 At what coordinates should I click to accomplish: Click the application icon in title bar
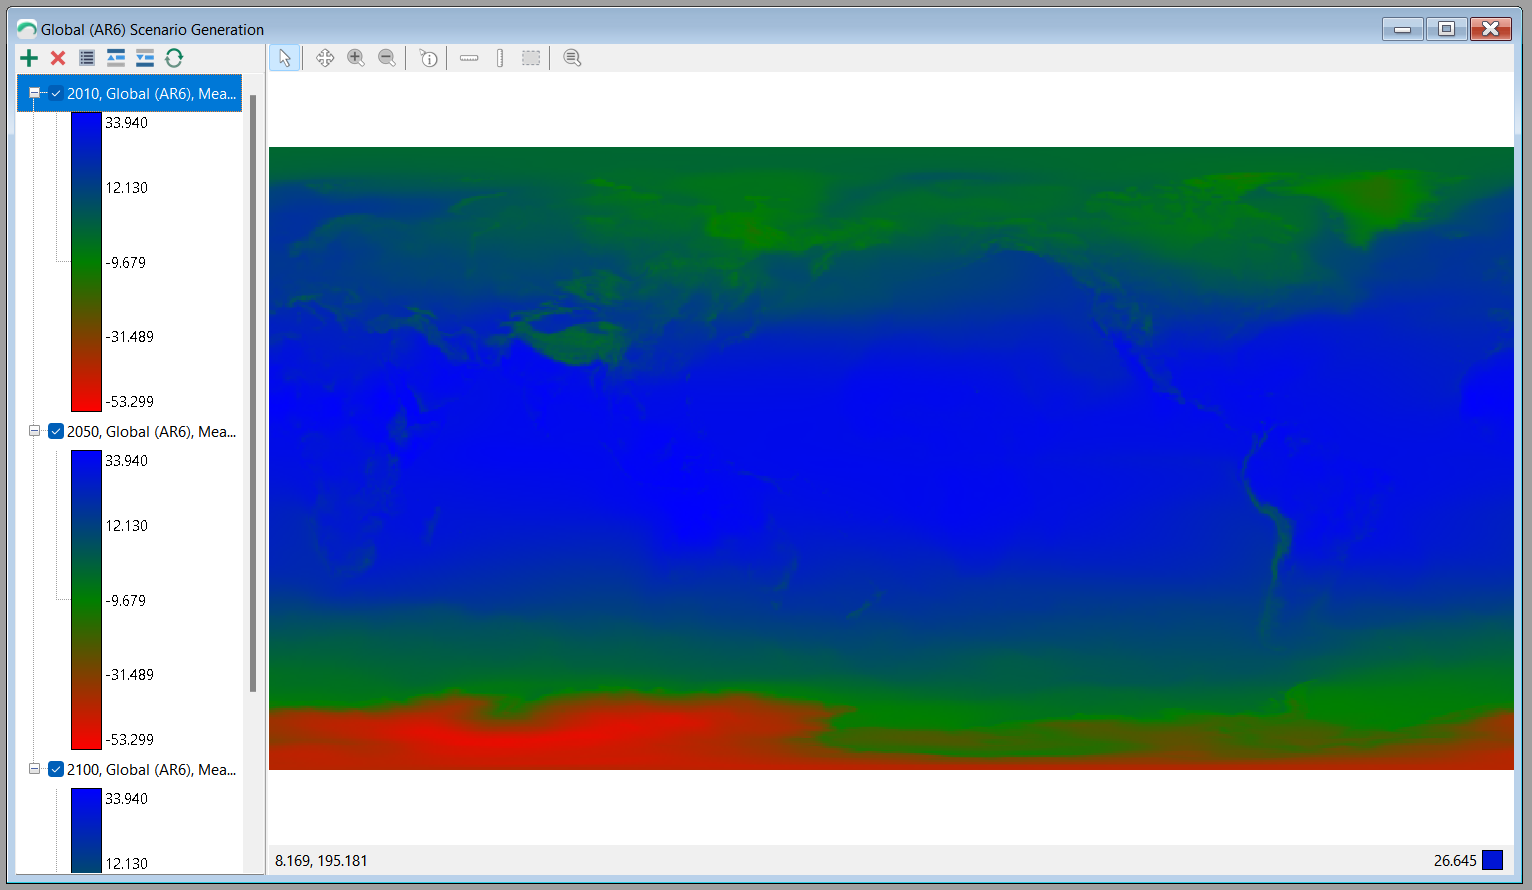27,29
